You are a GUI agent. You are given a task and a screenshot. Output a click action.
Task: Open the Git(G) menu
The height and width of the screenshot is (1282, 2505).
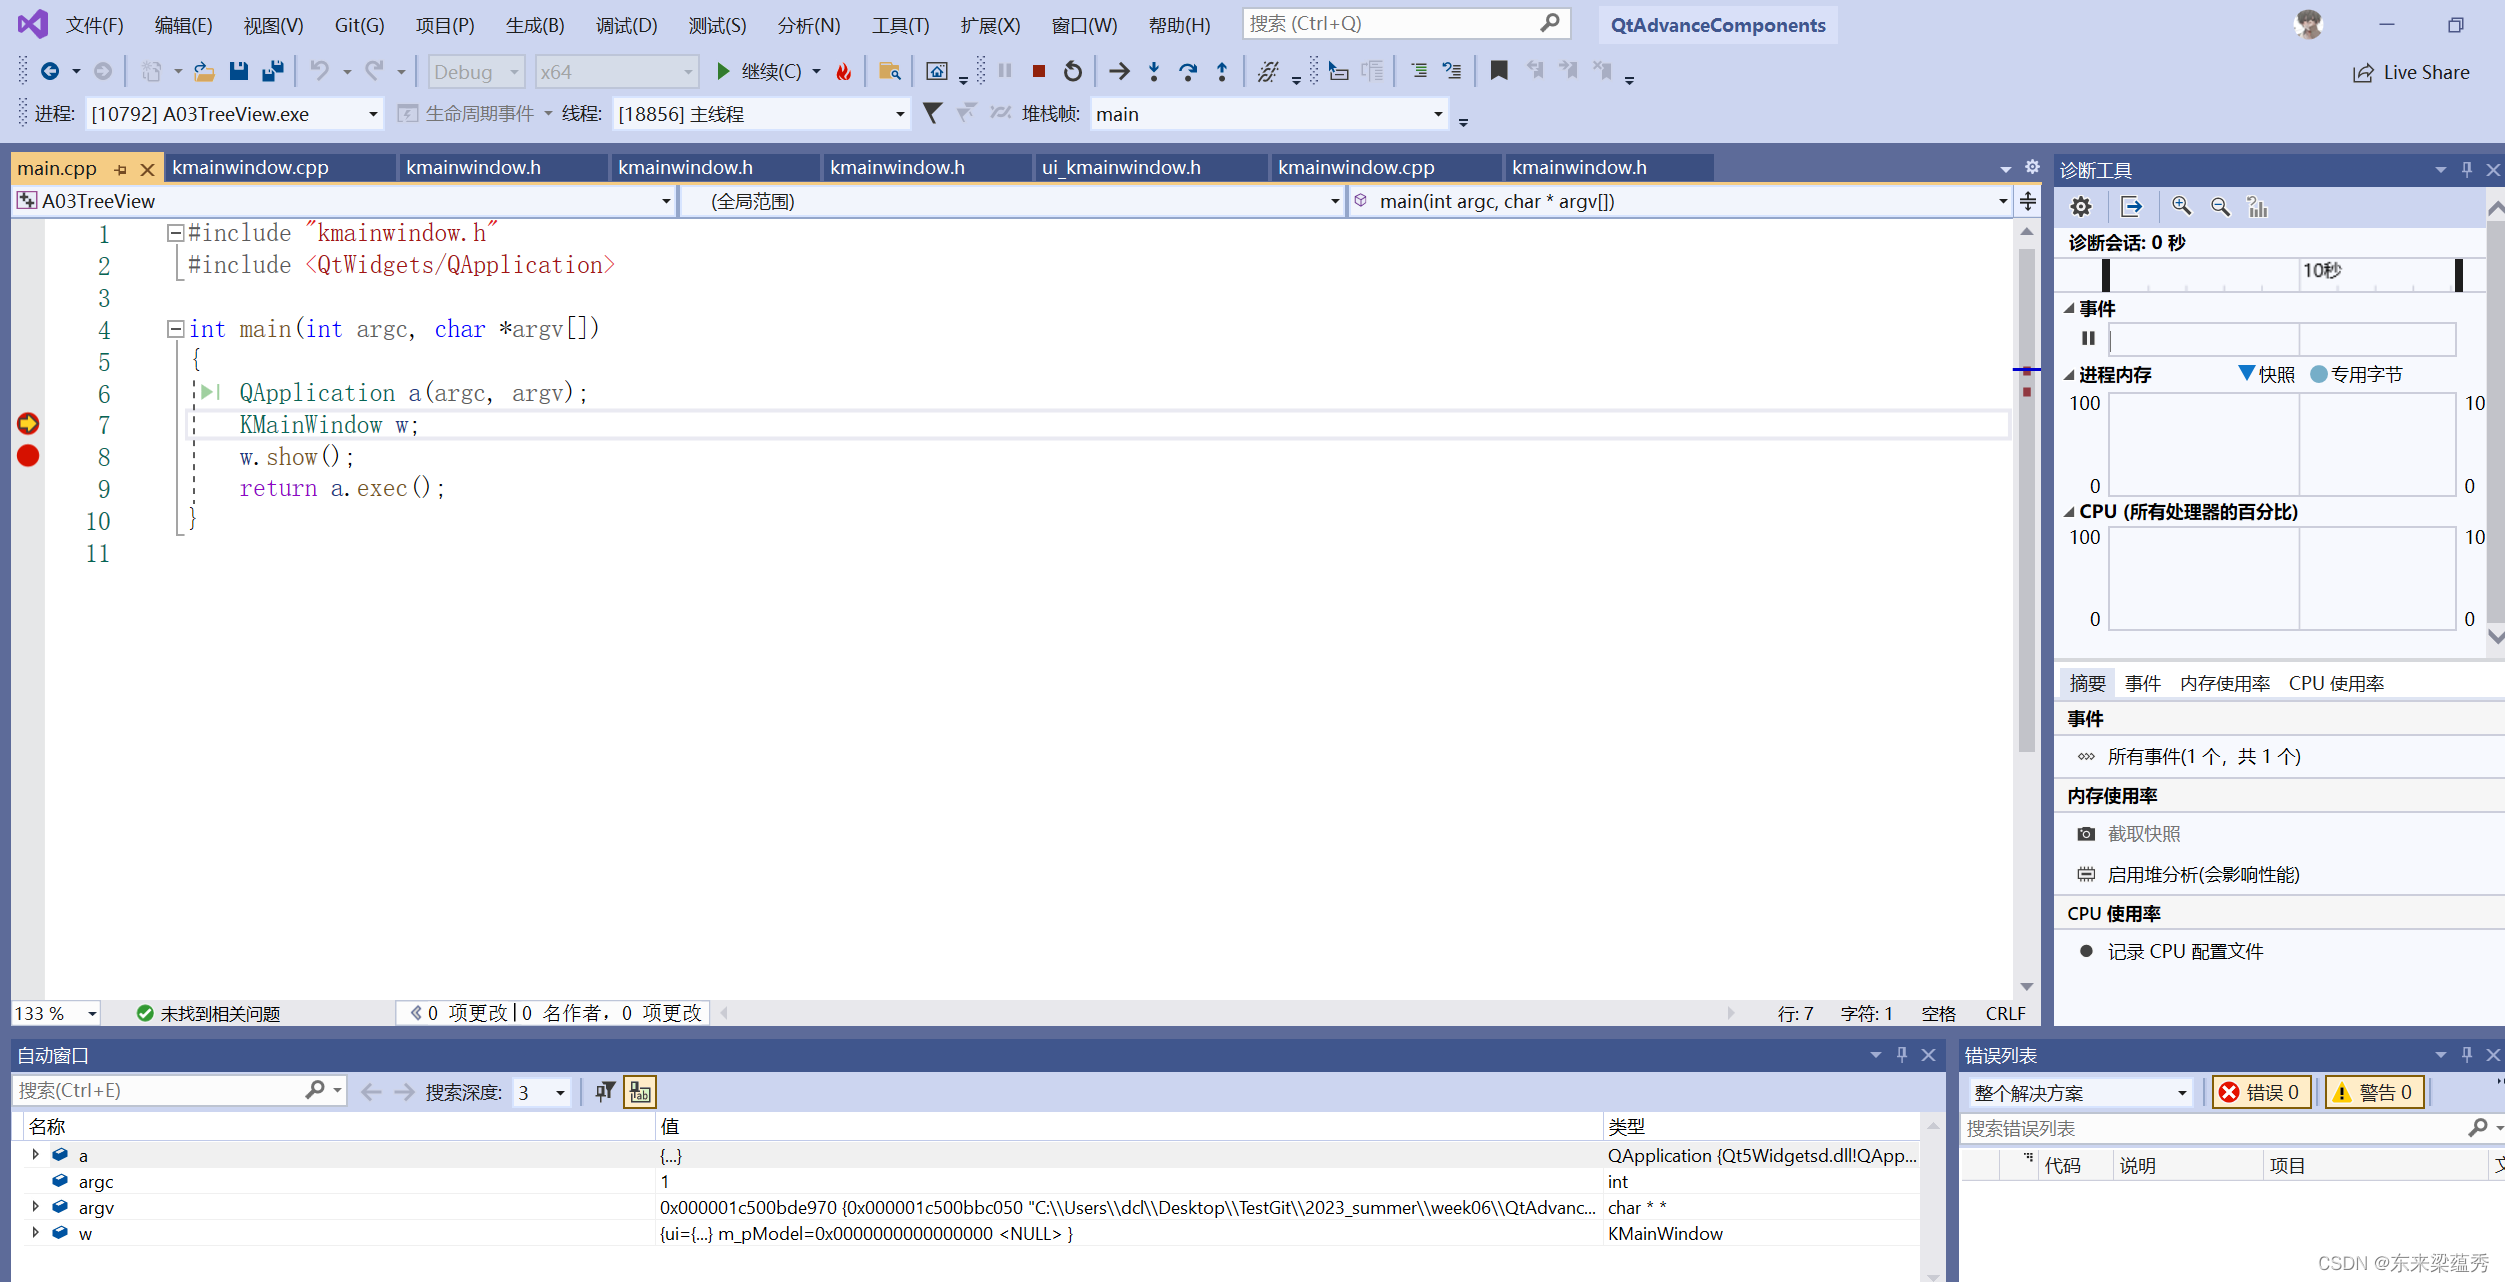(359, 25)
